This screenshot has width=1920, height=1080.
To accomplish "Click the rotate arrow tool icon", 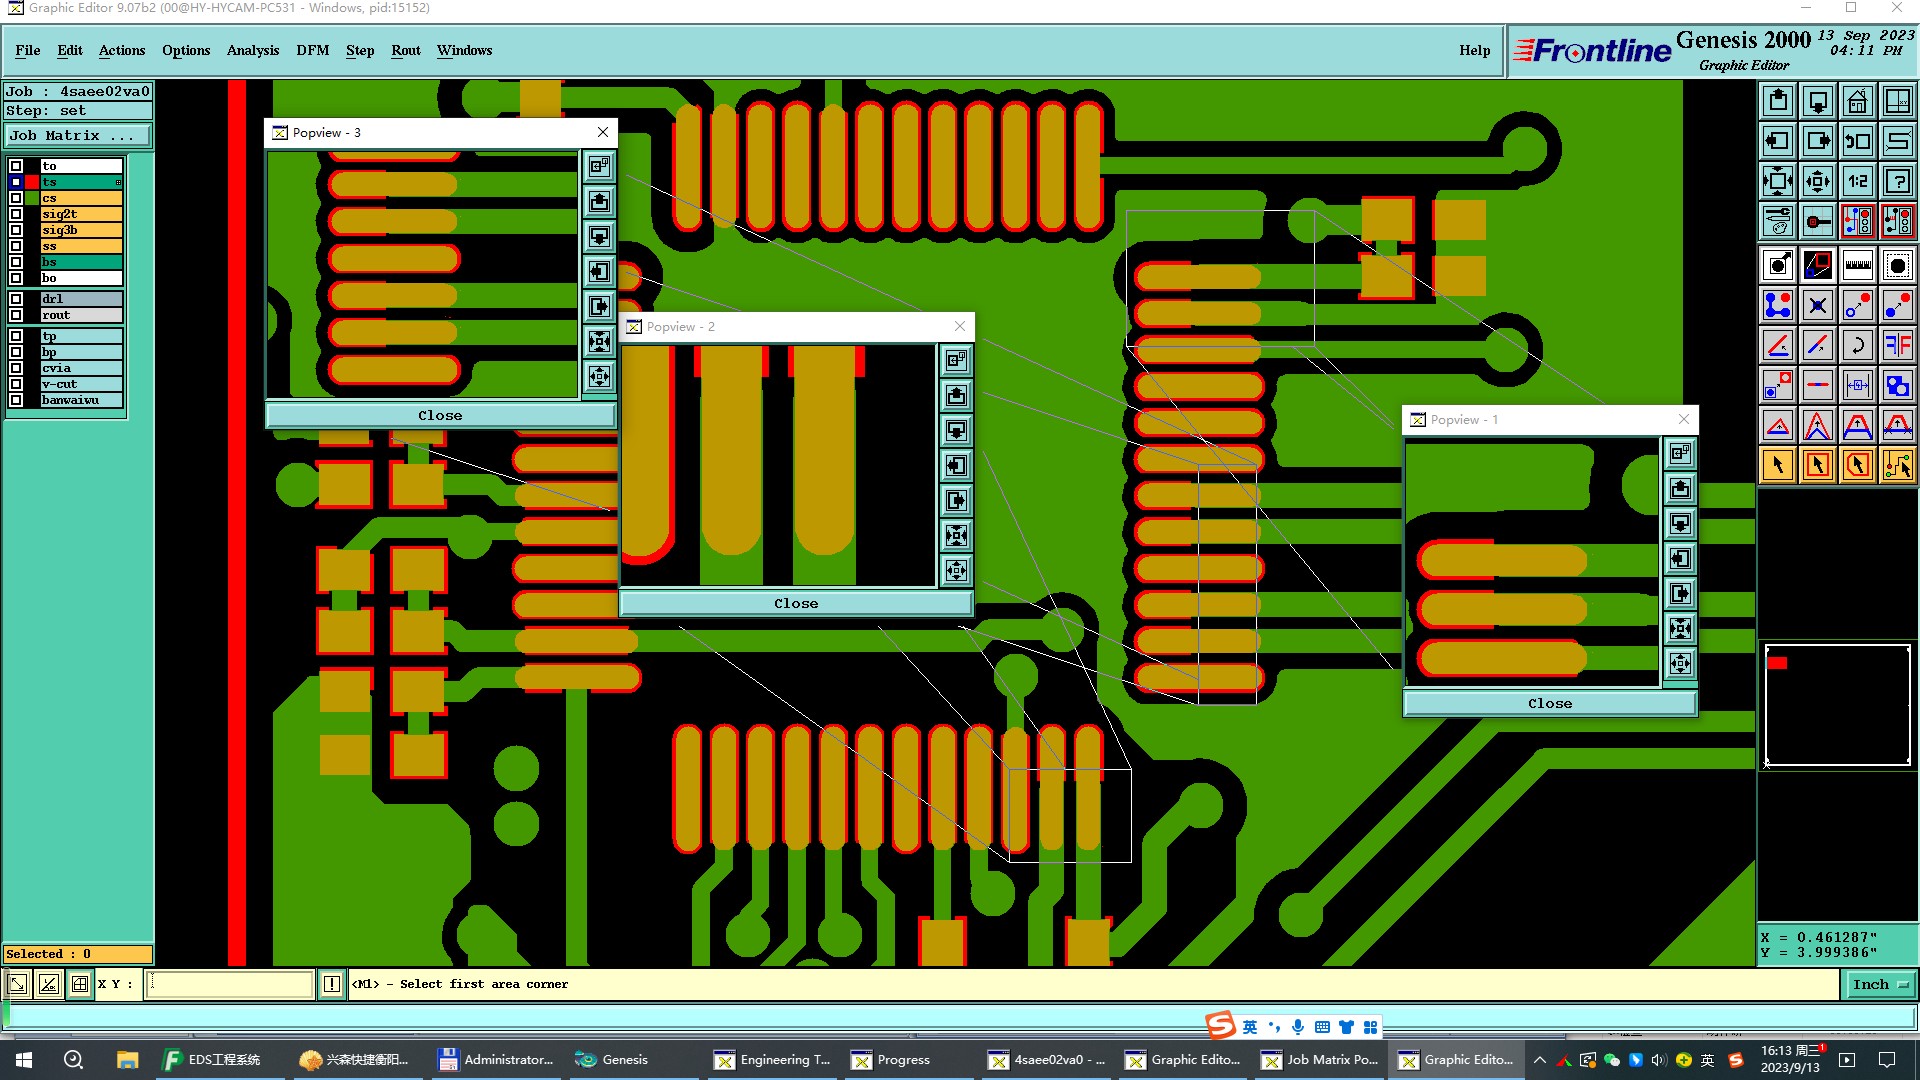I will 1857,345.
